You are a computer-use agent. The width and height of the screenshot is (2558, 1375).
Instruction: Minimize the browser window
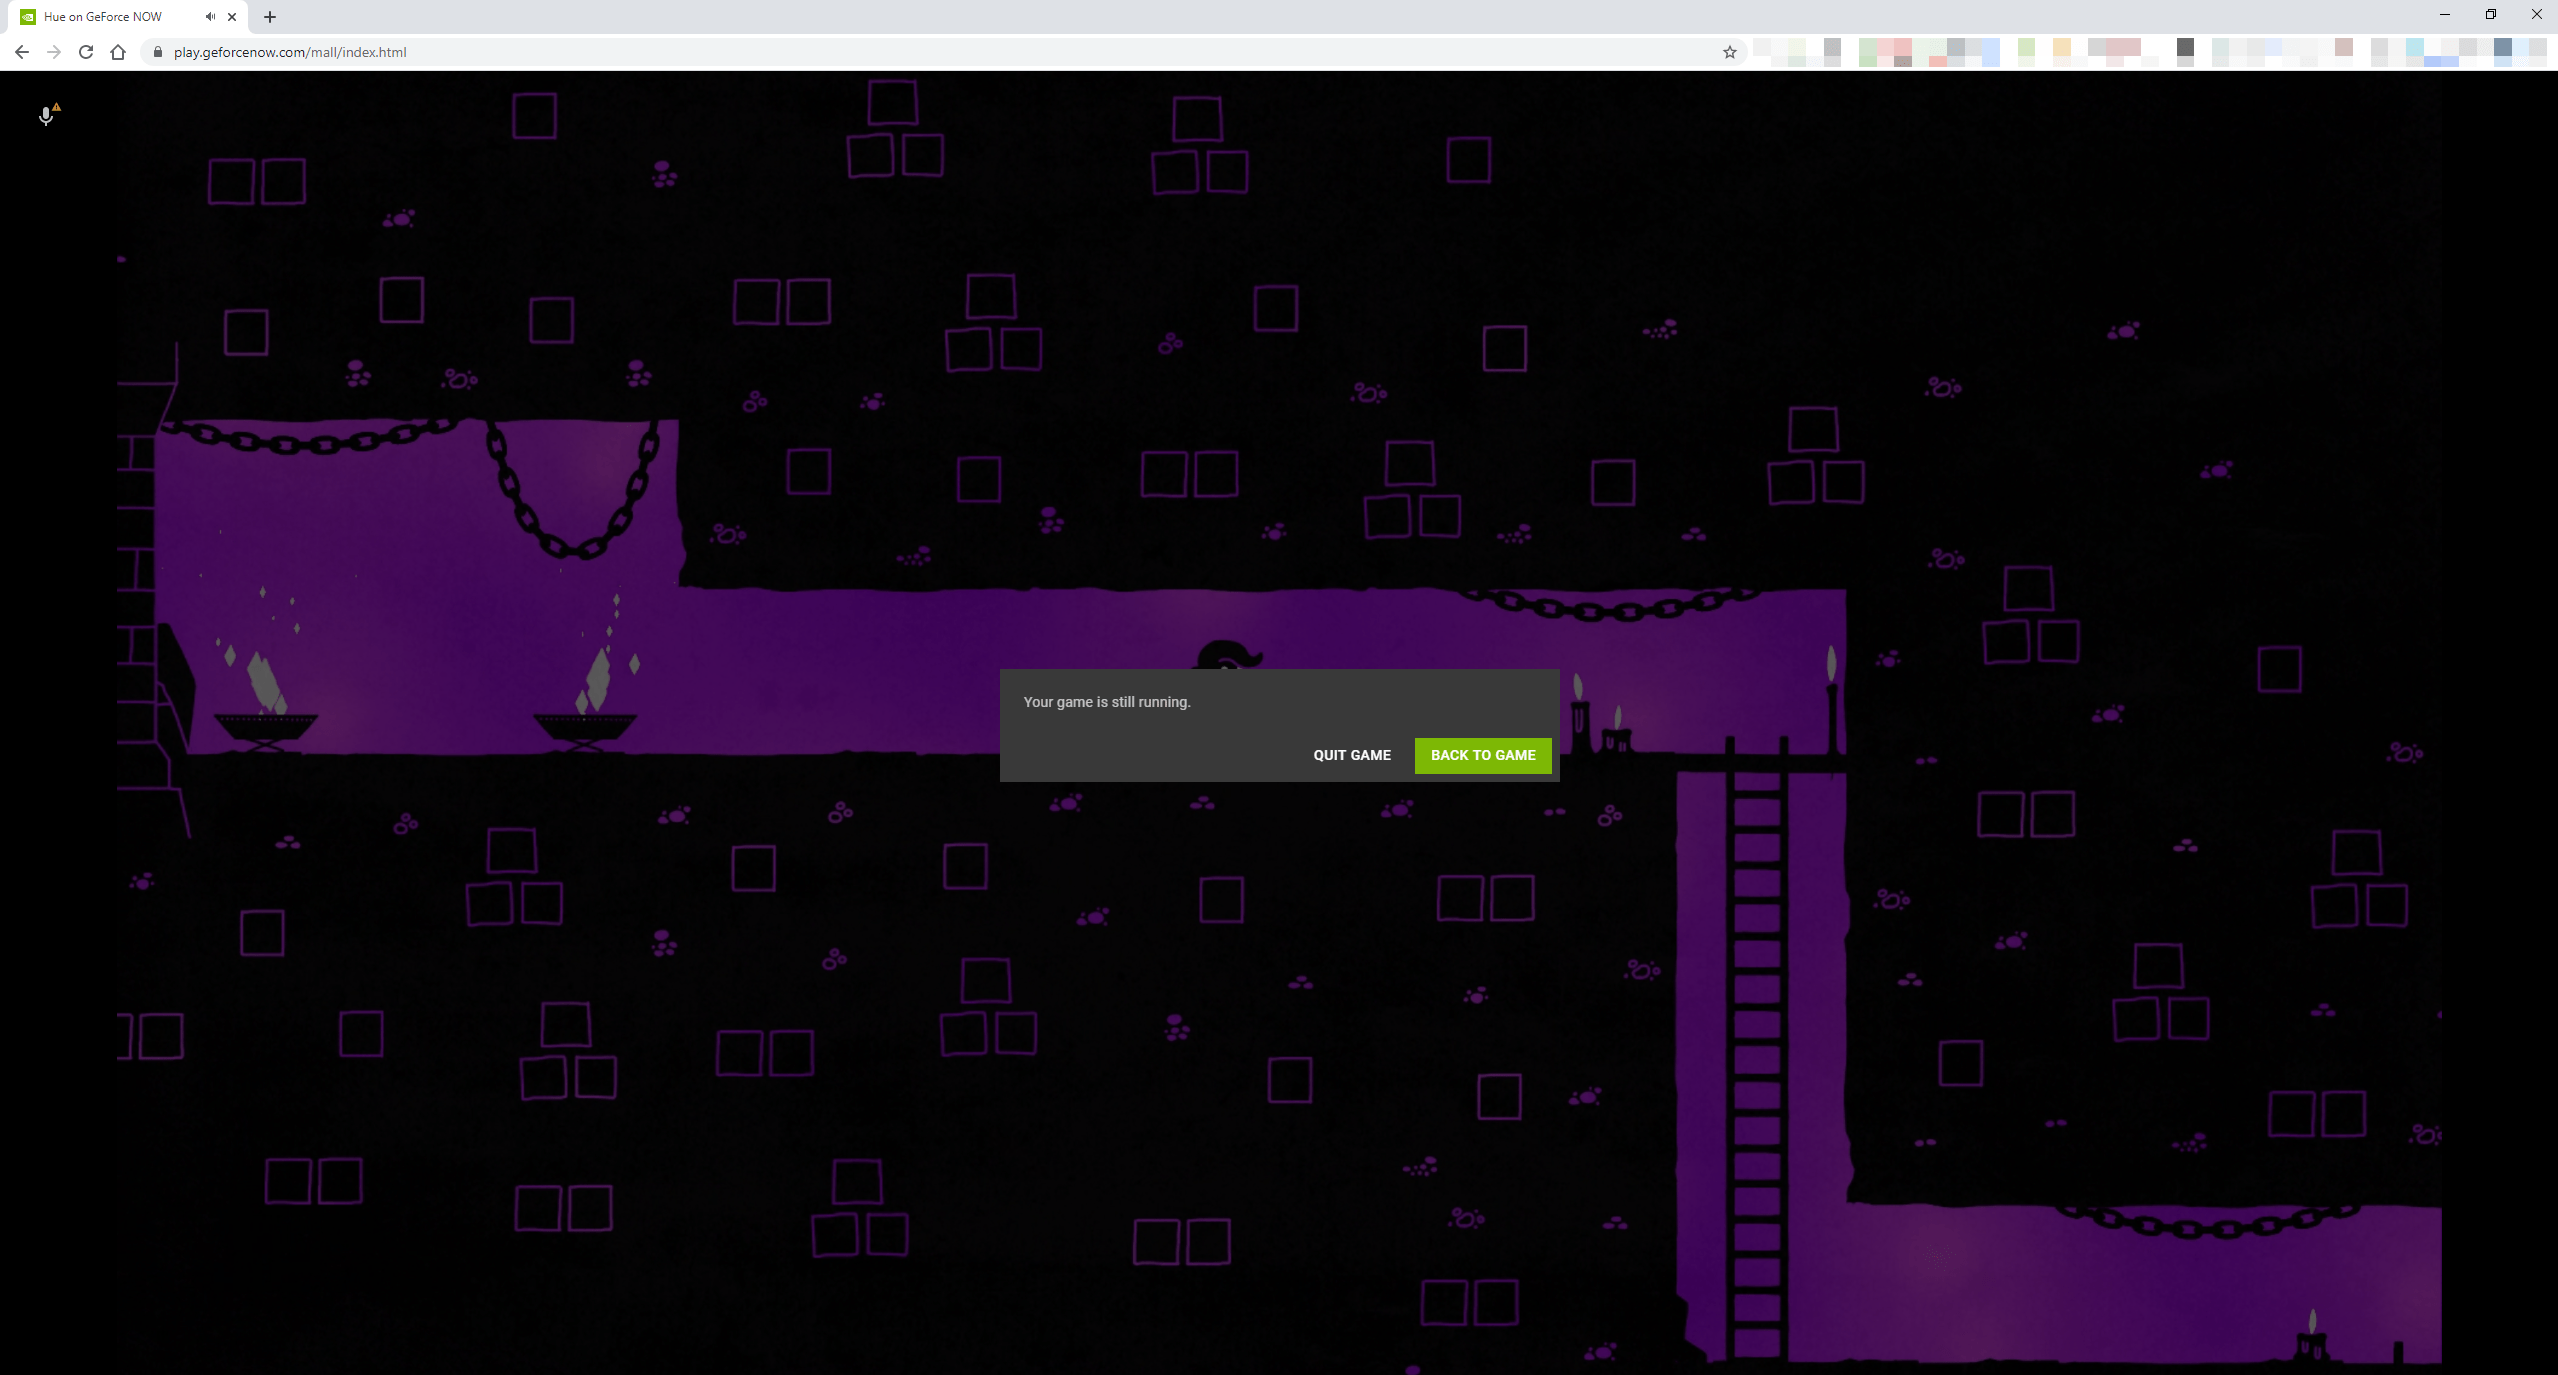pos(2444,14)
